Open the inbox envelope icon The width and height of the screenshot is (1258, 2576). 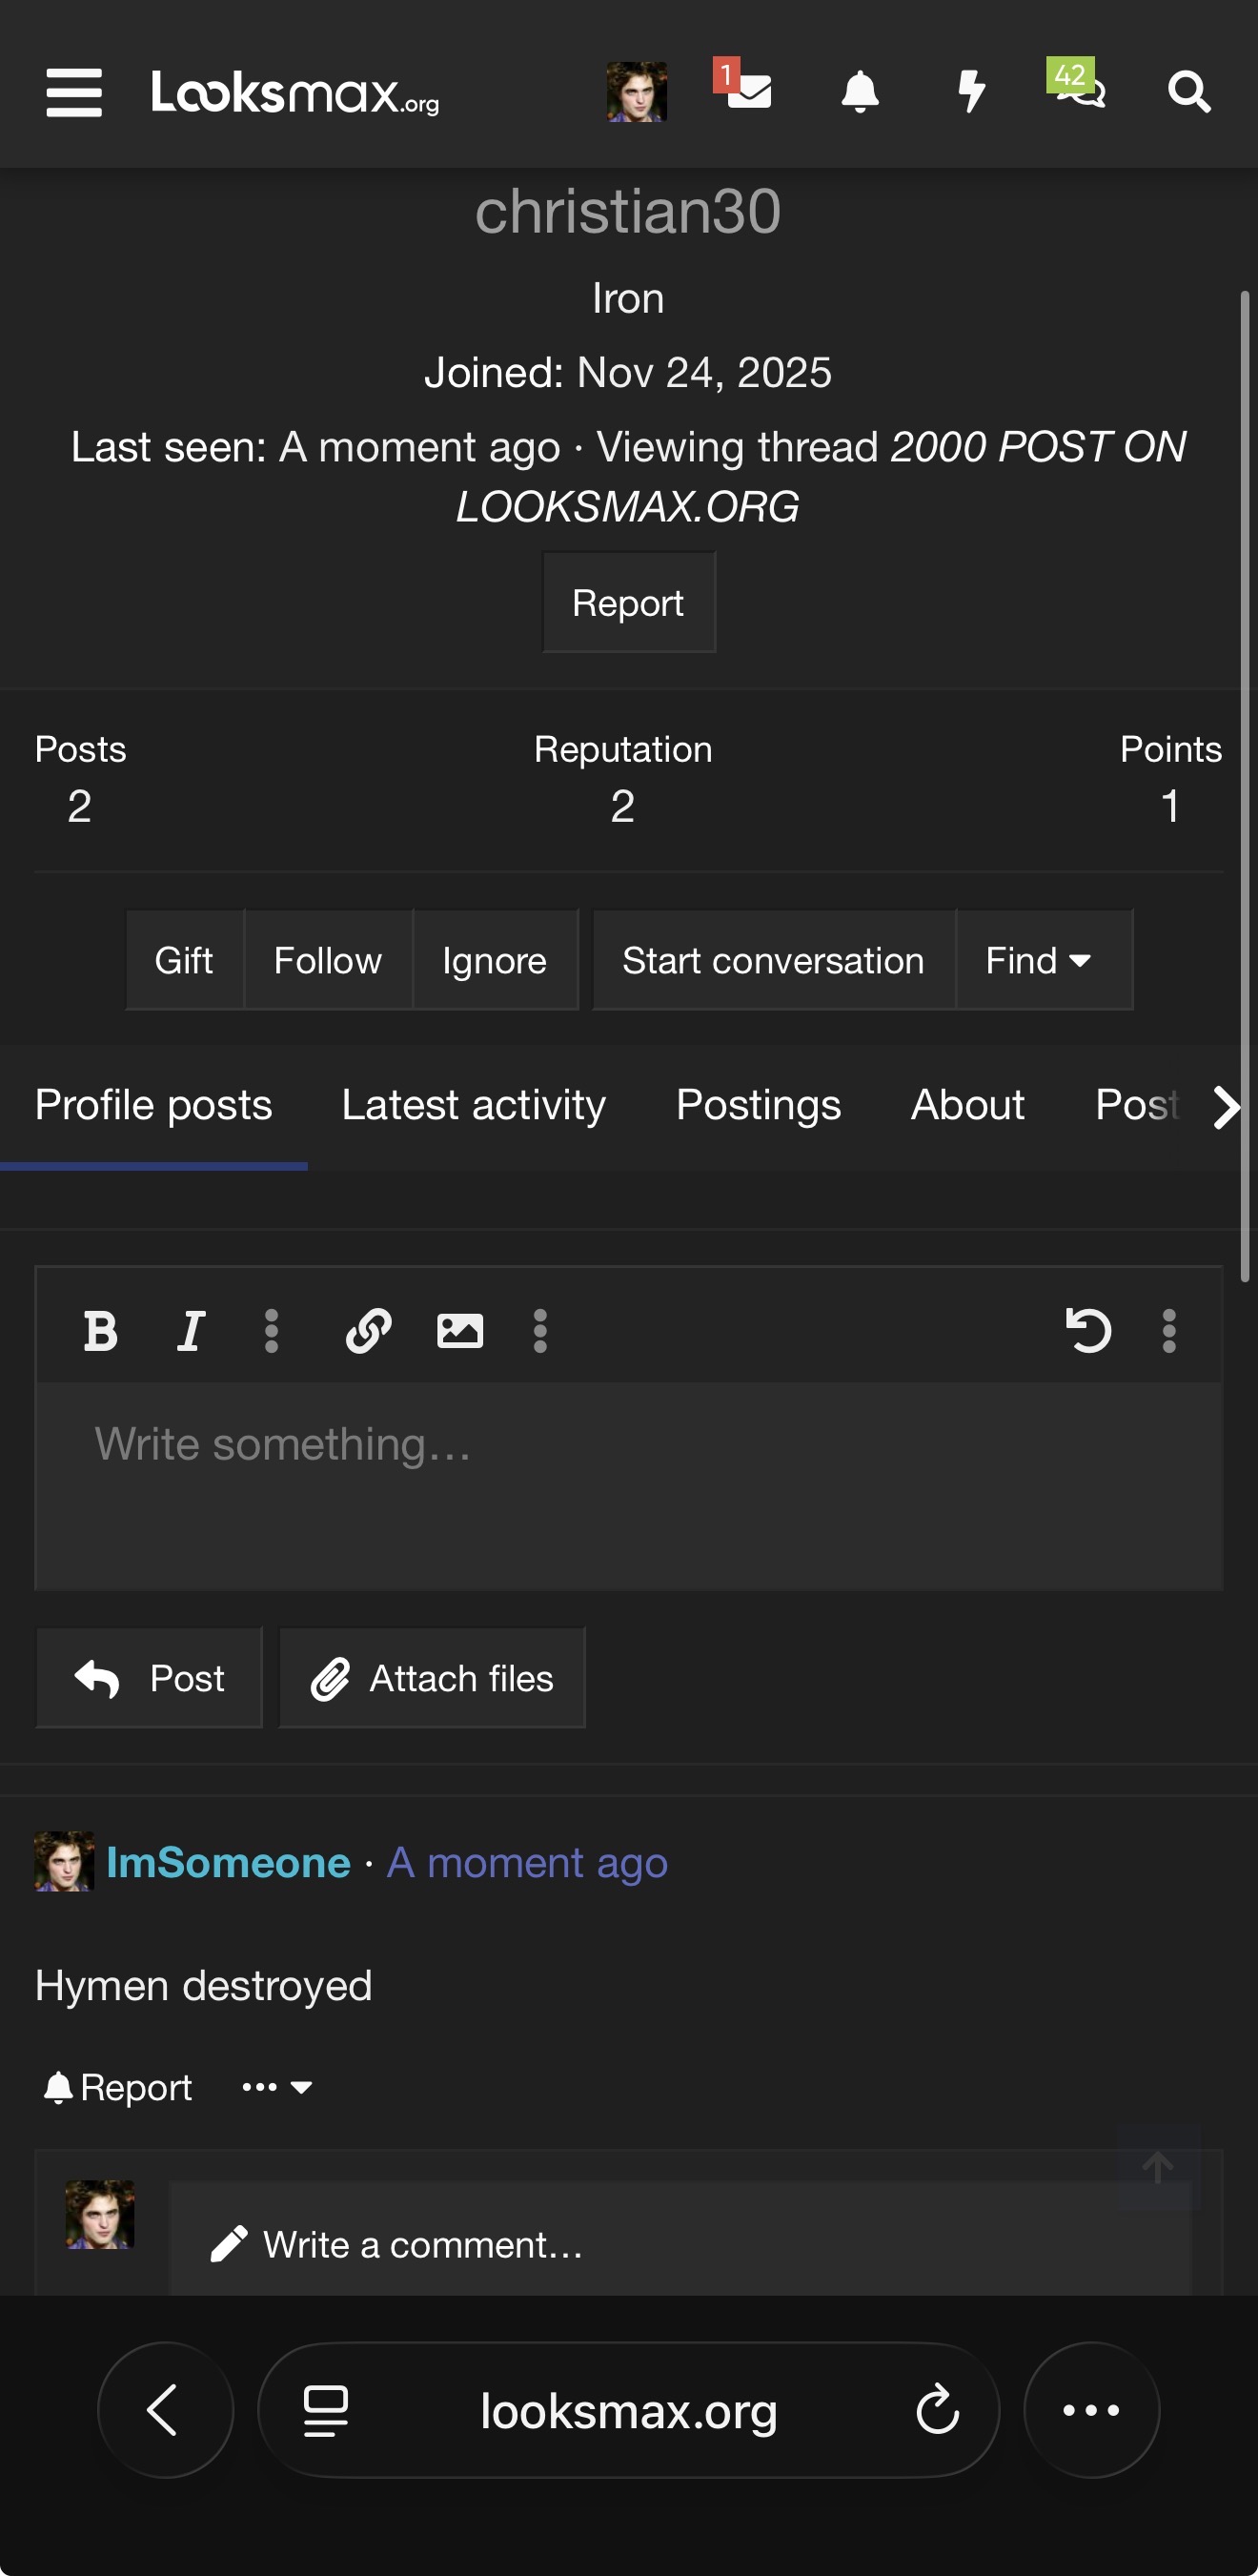748,90
